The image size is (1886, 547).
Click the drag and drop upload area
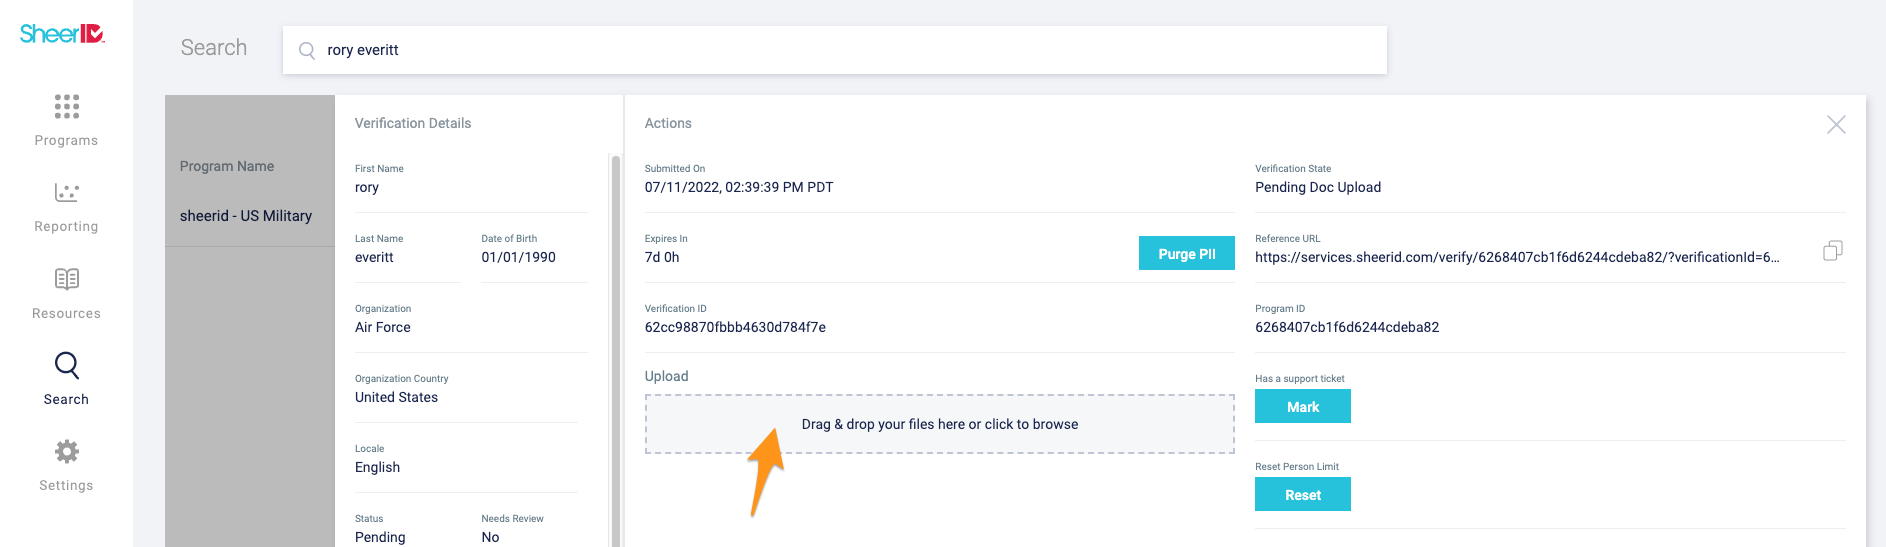pos(939,424)
